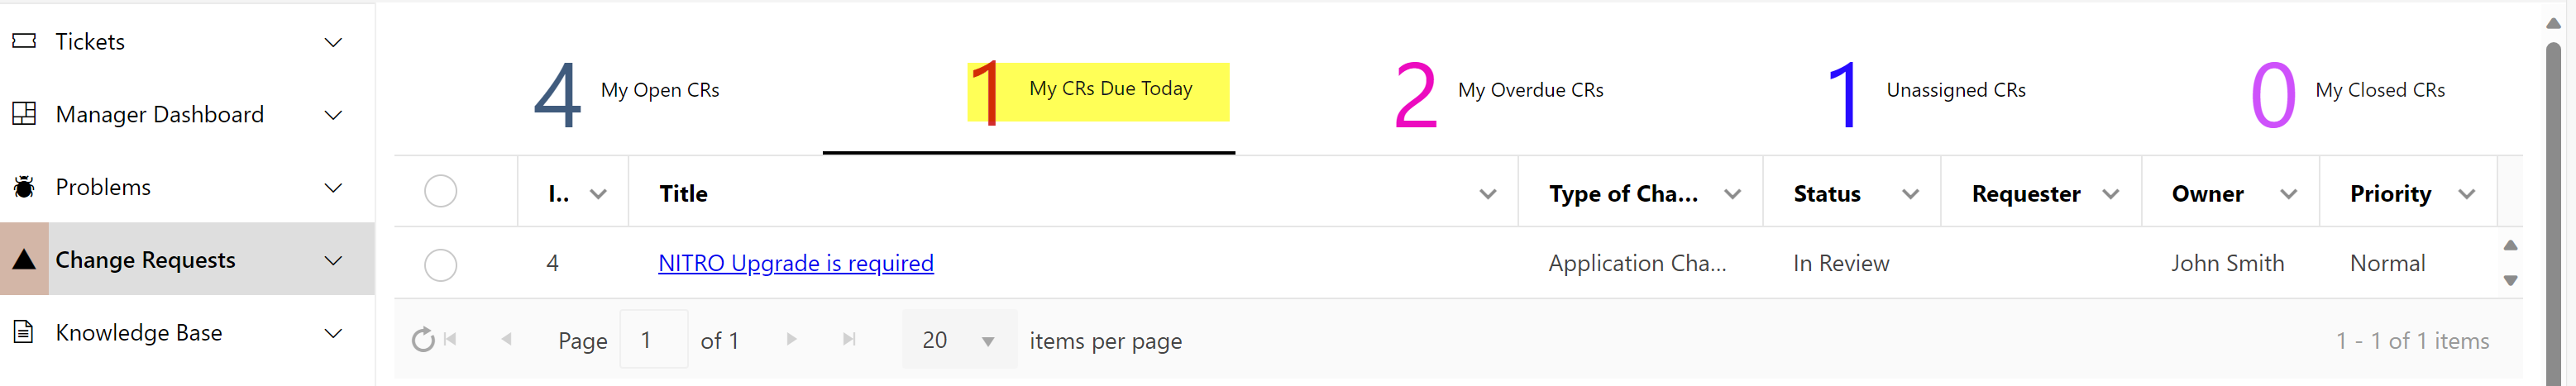Screen dimensions: 2576x386
Task: Open the Status column menu arrow
Action: coord(1910,194)
